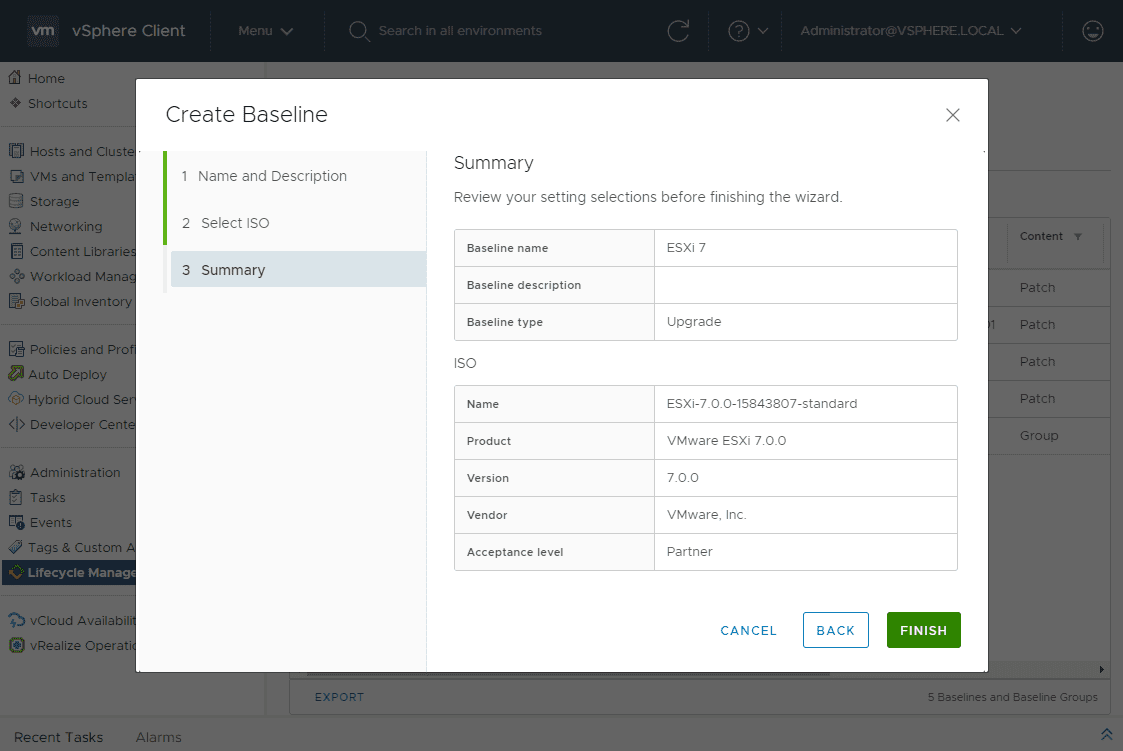Click Finish to create the baseline

click(x=922, y=630)
